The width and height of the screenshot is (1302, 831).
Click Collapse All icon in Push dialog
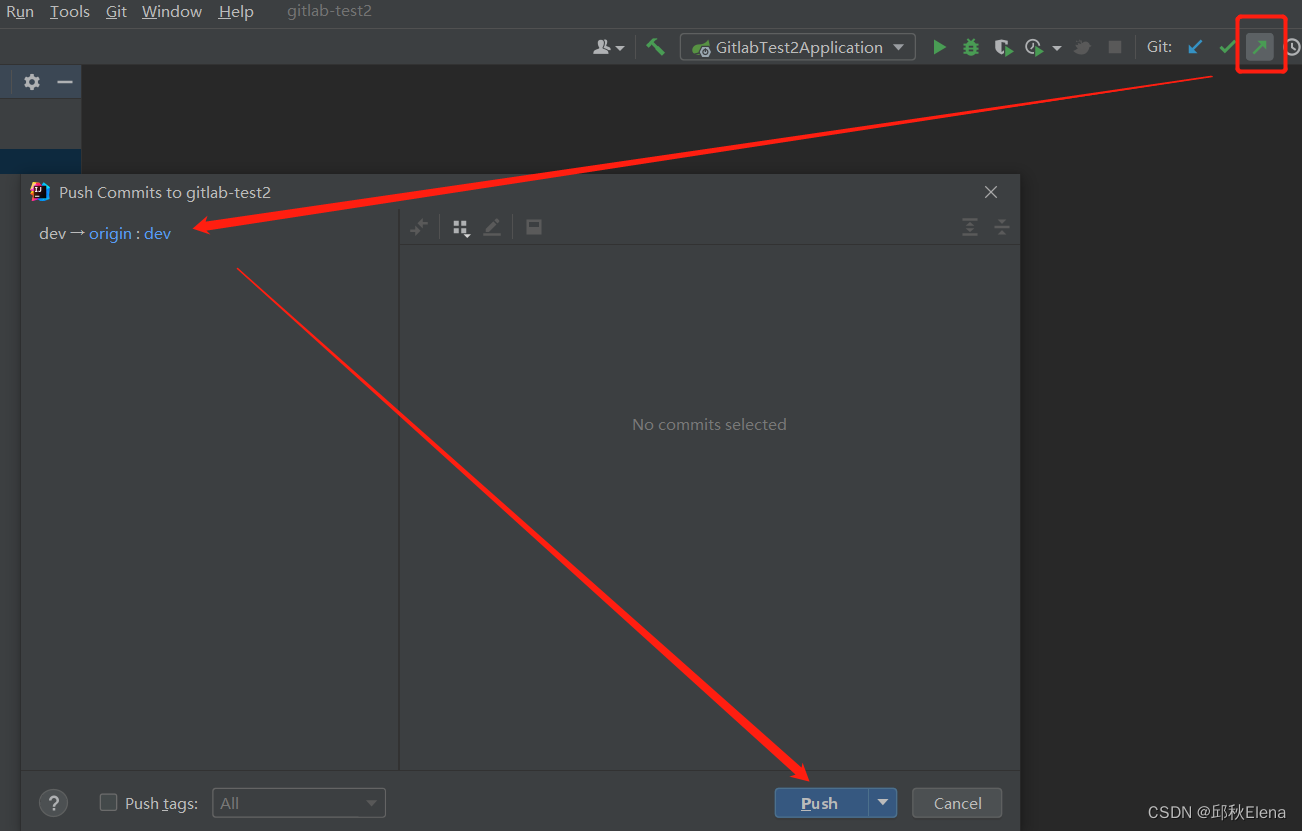pyautogui.click(x=1002, y=227)
